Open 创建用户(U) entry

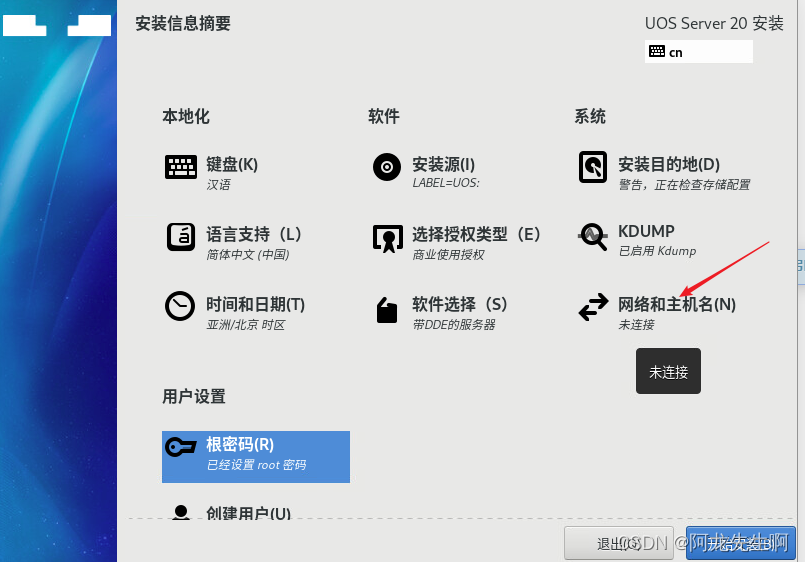[248, 512]
